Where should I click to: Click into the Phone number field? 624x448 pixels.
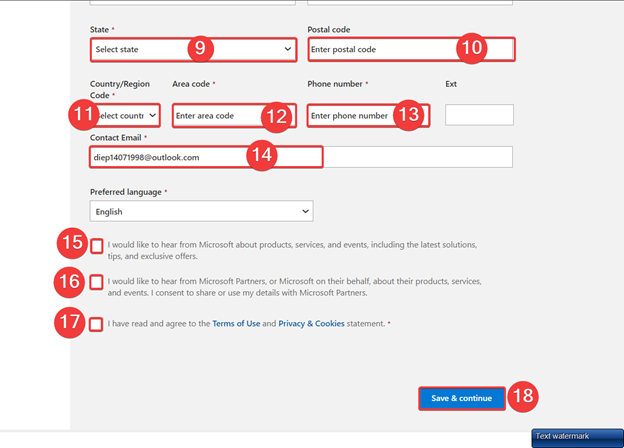[x=350, y=116]
